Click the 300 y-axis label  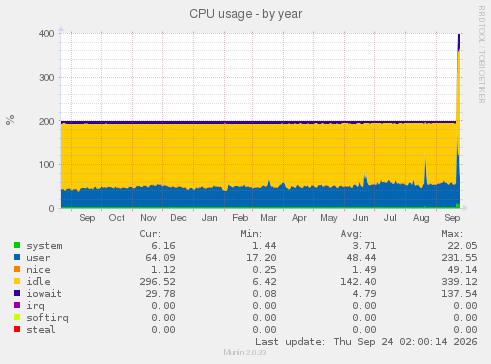pos(46,78)
